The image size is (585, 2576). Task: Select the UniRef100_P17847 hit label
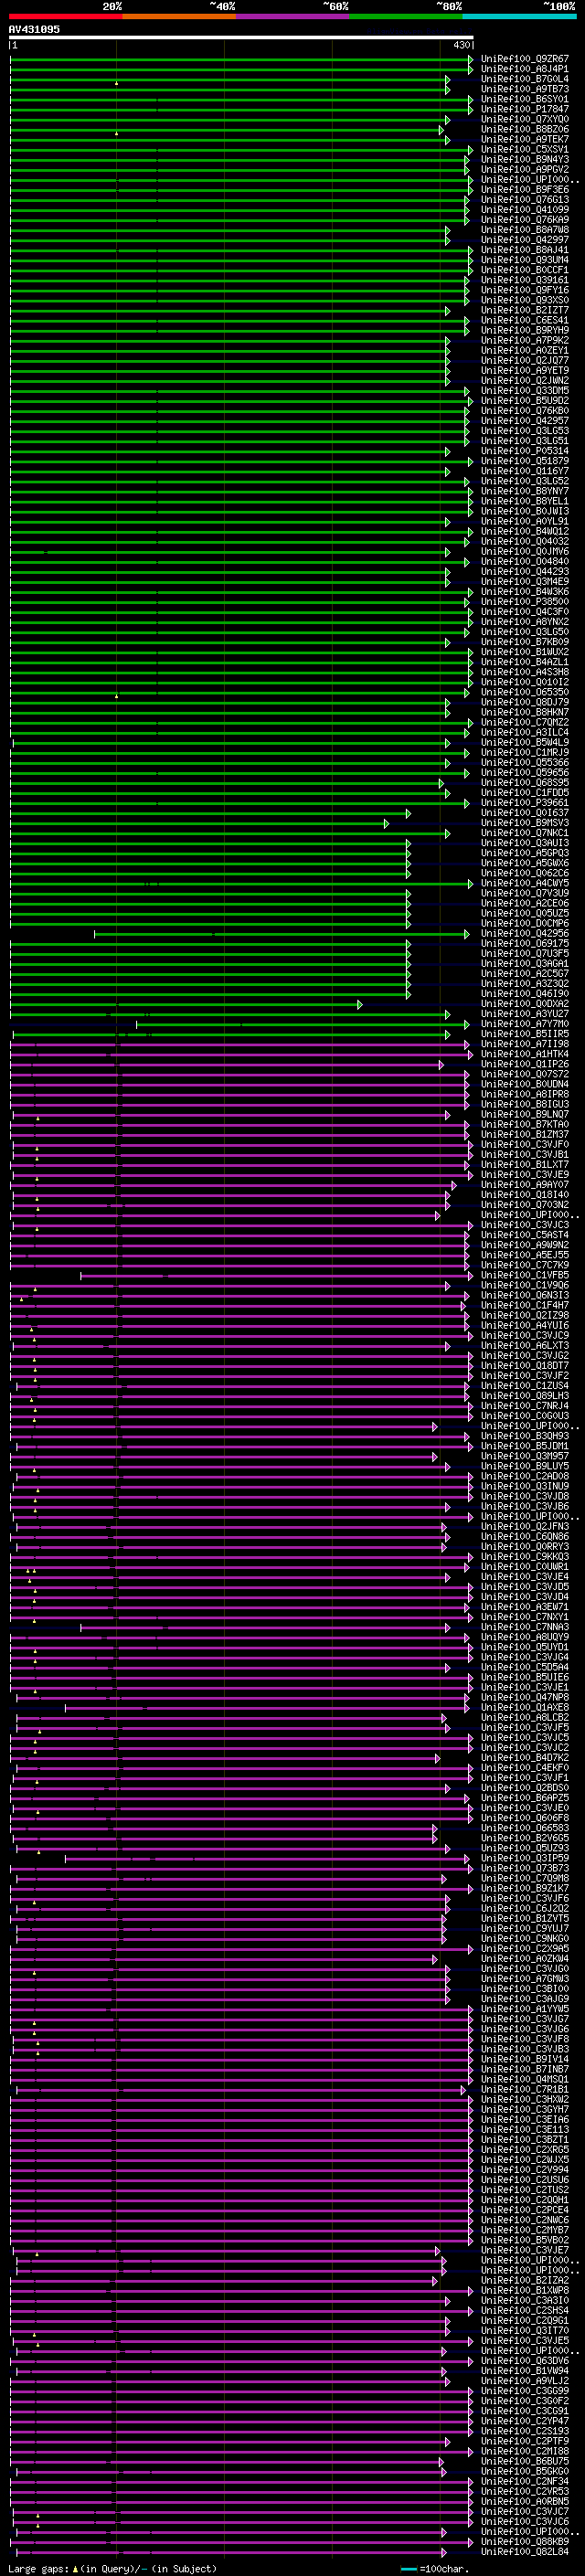click(525, 109)
